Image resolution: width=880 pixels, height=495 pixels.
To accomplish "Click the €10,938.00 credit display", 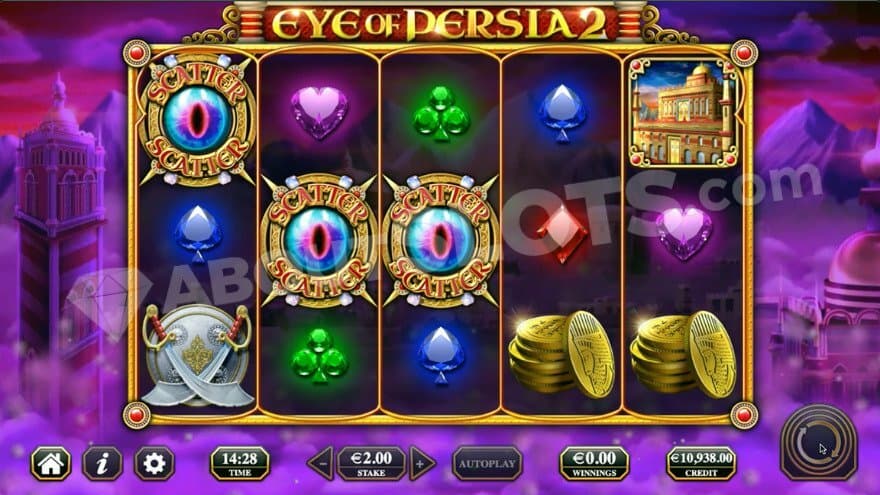I will pyautogui.click(x=701, y=464).
